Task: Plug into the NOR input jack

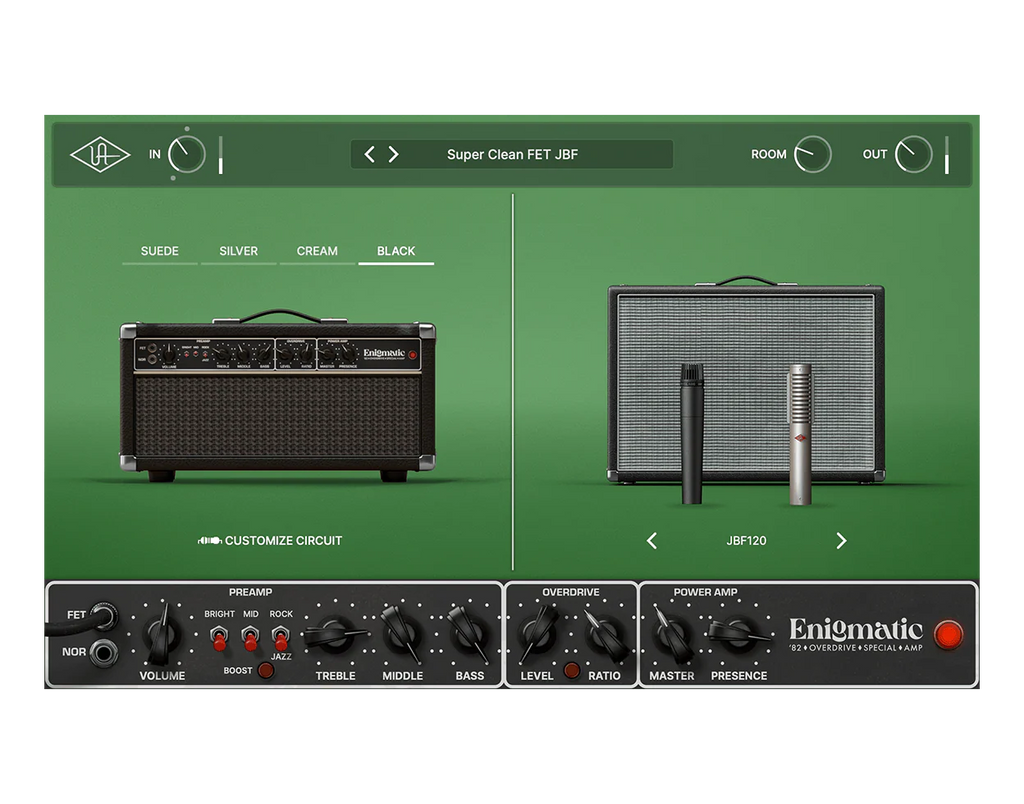Action: [x=103, y=652]
